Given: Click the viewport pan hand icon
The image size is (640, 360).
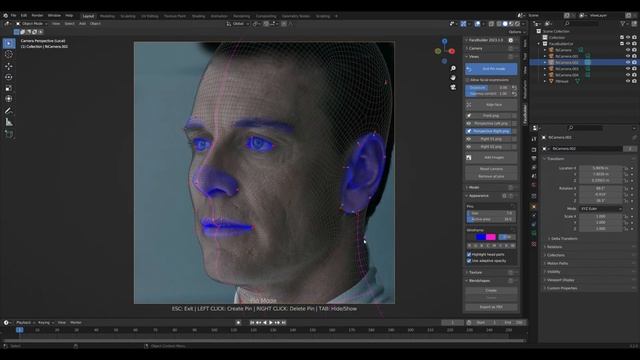Looking at the screenshot, I should pyautogui.click(x=453, y=78).
